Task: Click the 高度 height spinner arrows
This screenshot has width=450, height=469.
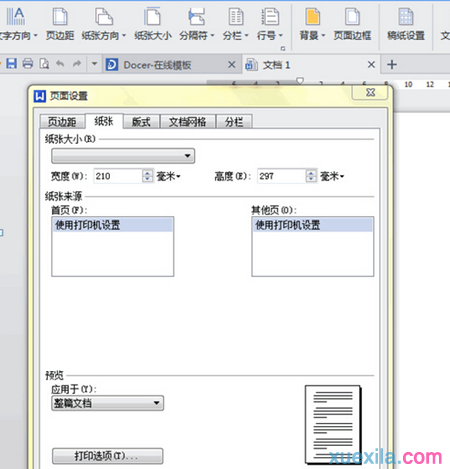Action: pyautogui.click(x=311, y=176)
